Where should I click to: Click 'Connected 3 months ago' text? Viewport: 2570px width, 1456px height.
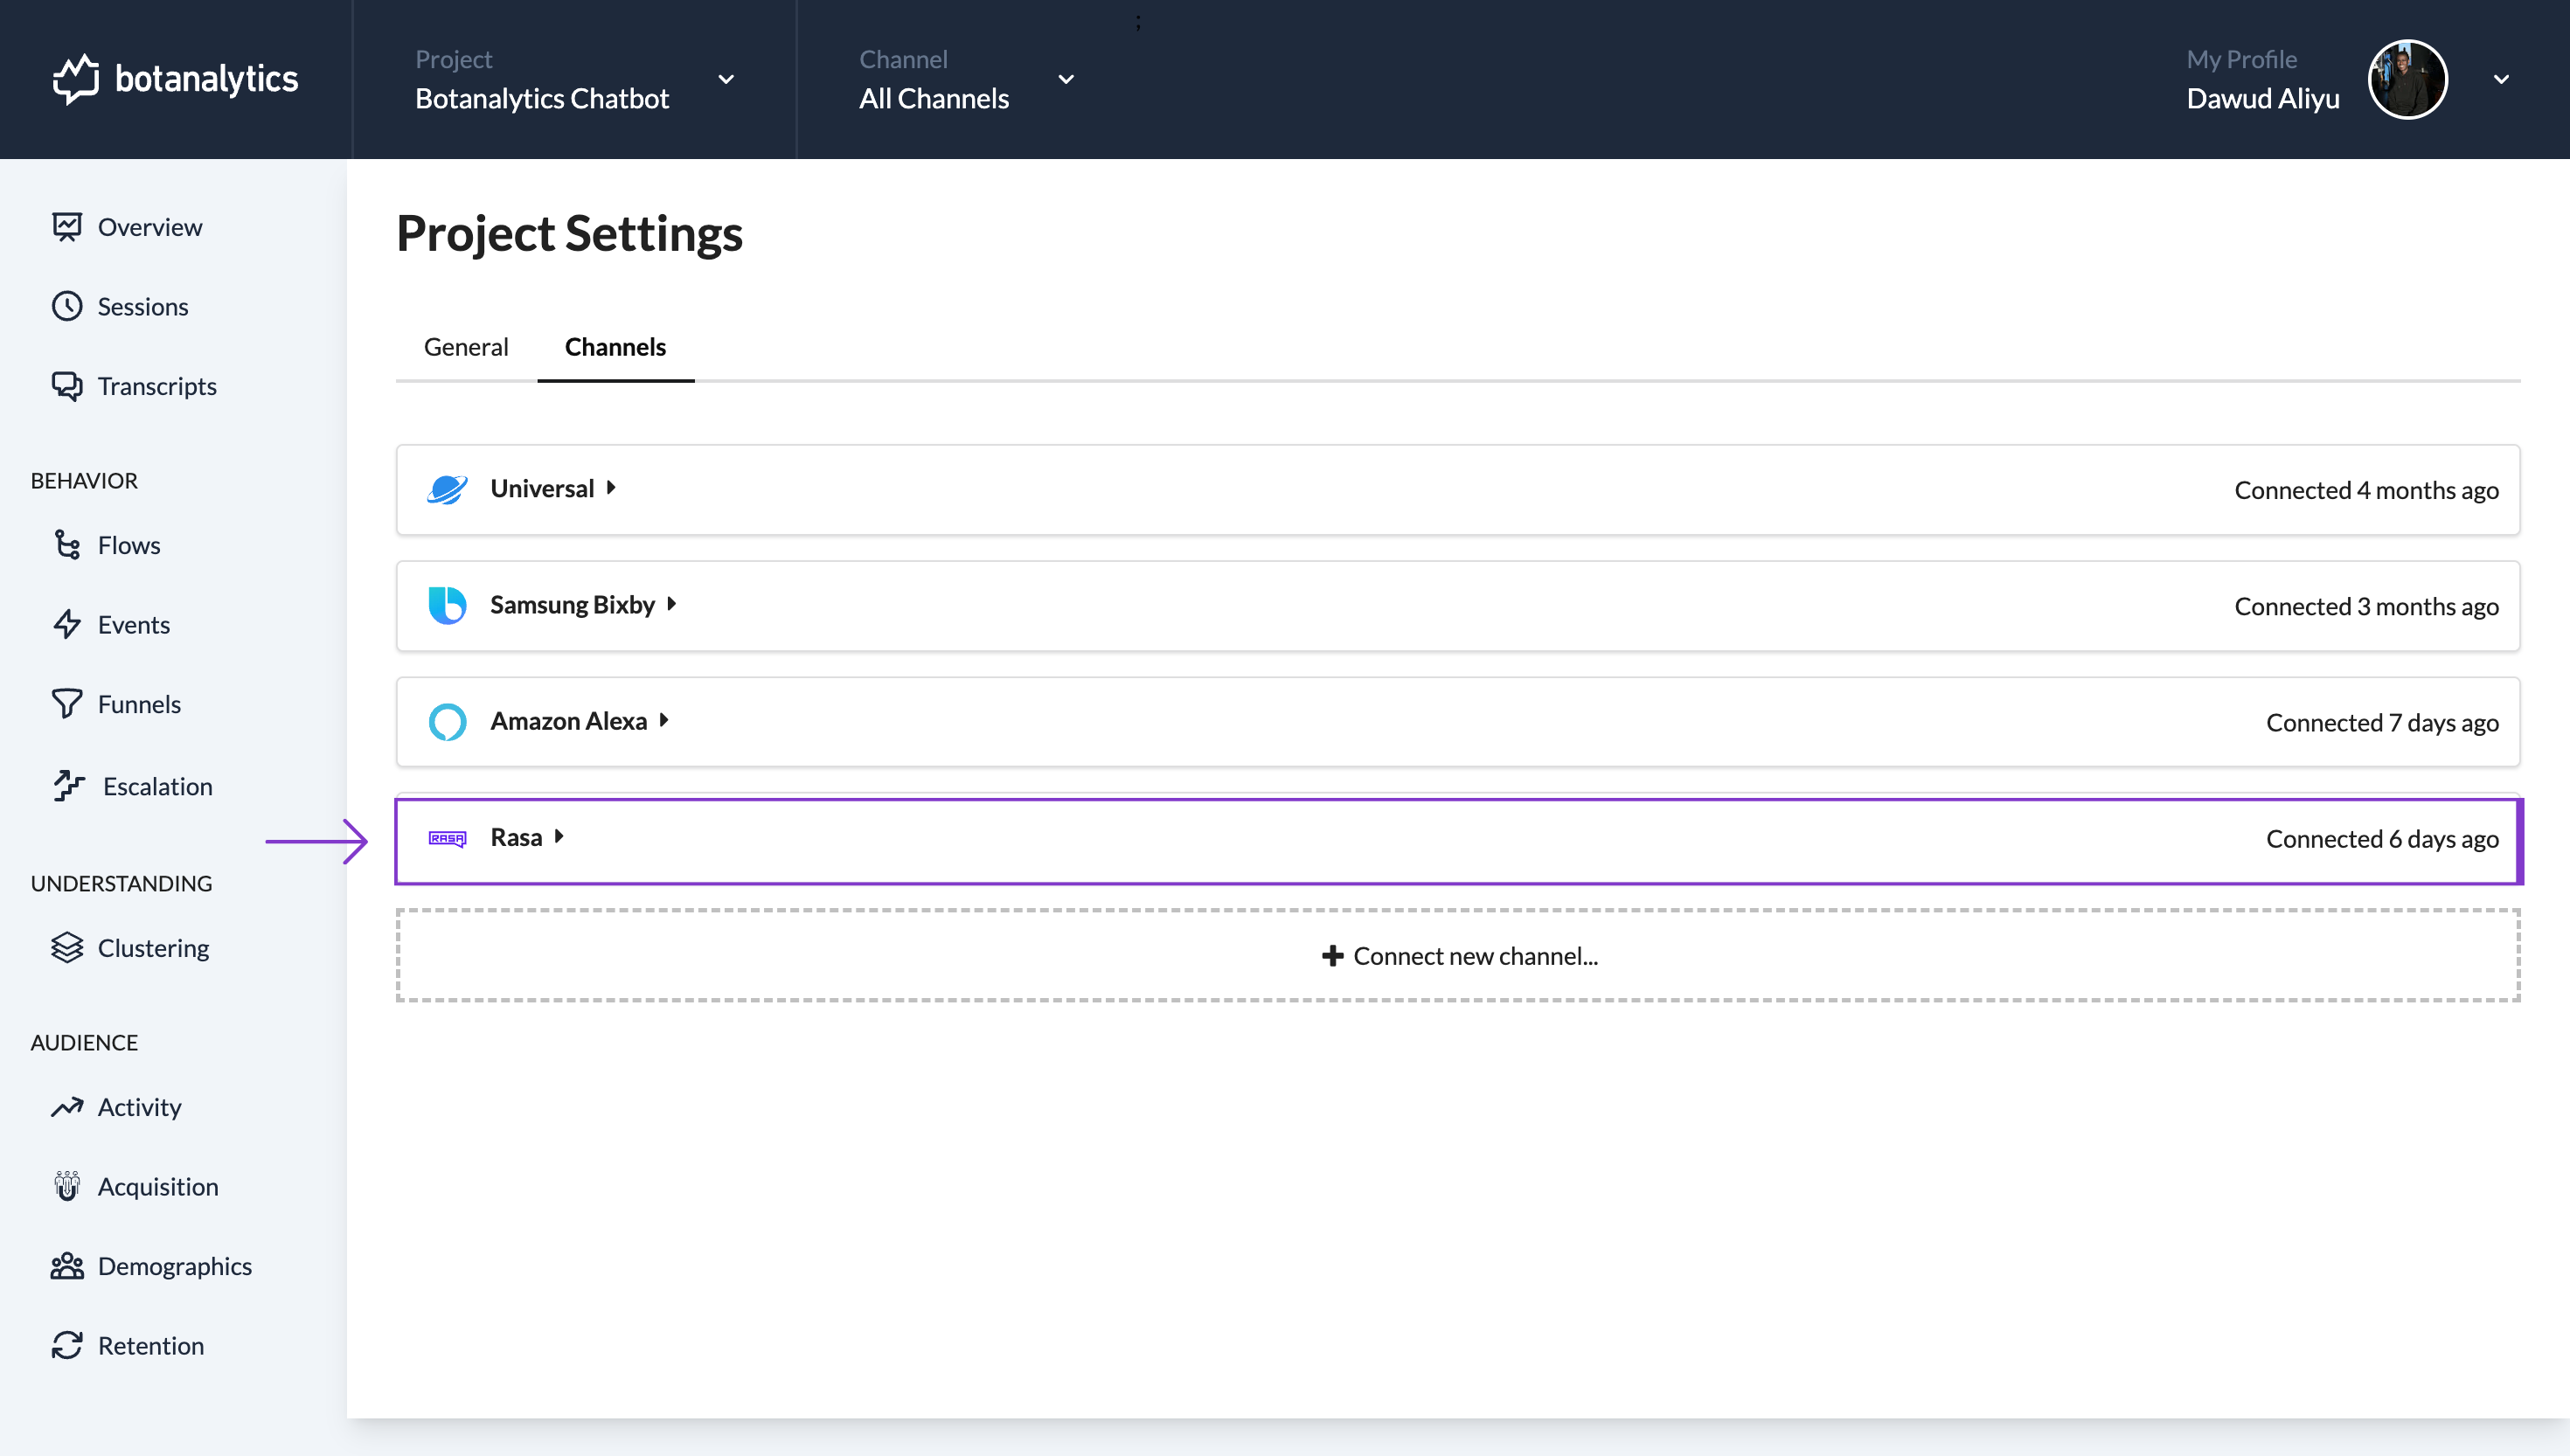pyautogui.click(x=2366, y=606)
